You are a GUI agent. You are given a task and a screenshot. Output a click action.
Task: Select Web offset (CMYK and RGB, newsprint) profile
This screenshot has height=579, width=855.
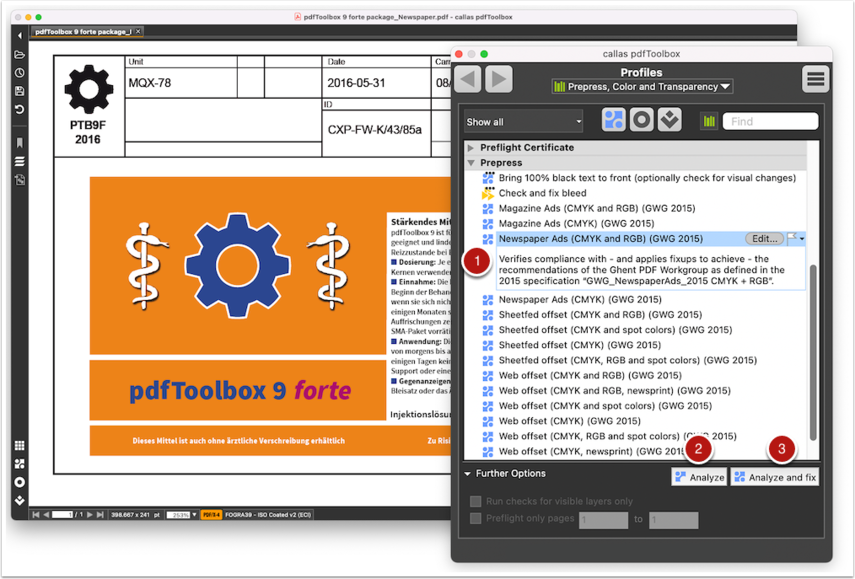point(615,391)
